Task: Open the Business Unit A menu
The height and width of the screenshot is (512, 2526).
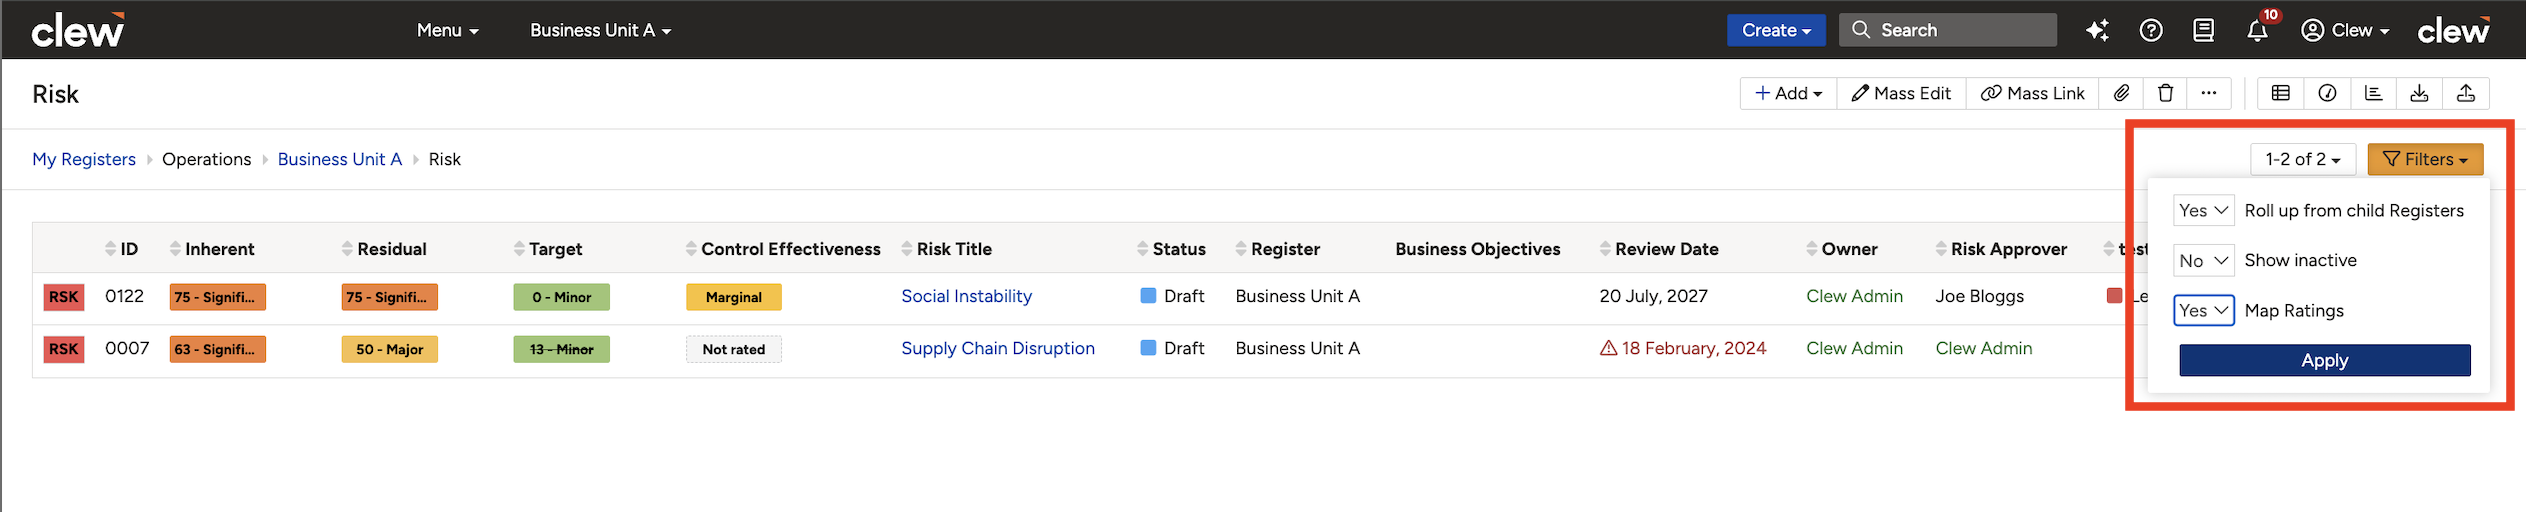Action: (600, 30)
